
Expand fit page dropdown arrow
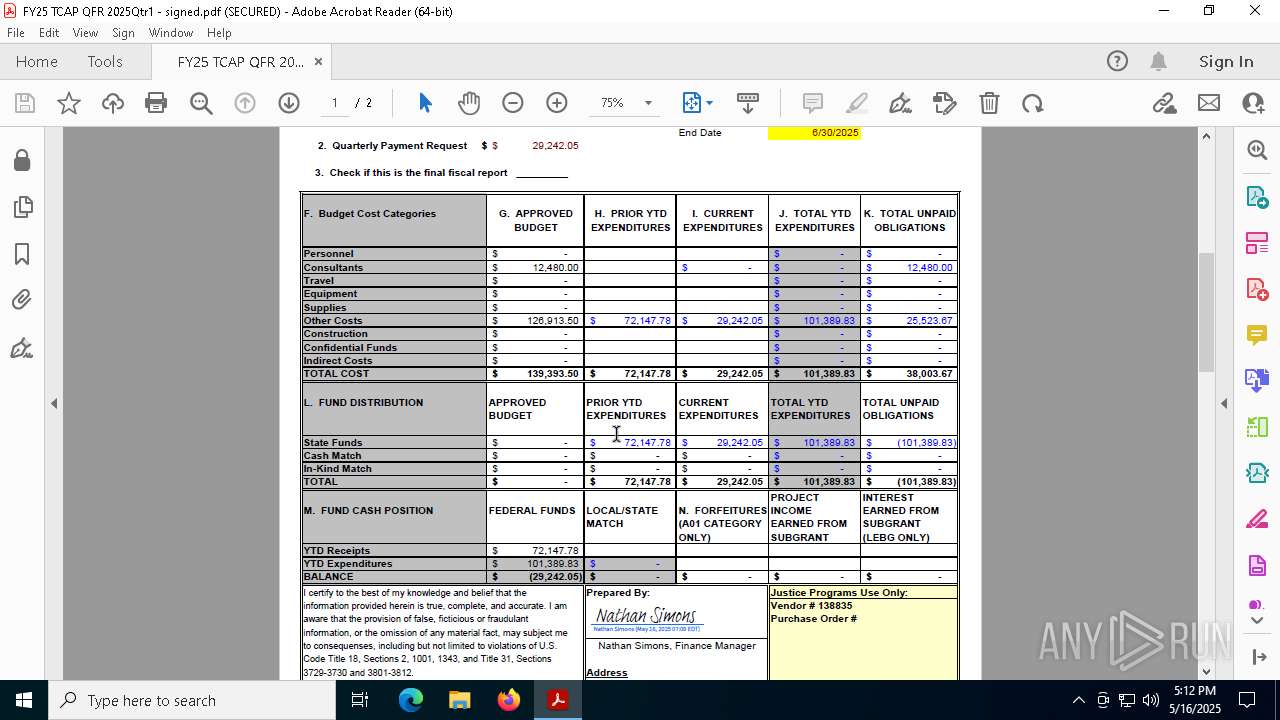[709, 103]
